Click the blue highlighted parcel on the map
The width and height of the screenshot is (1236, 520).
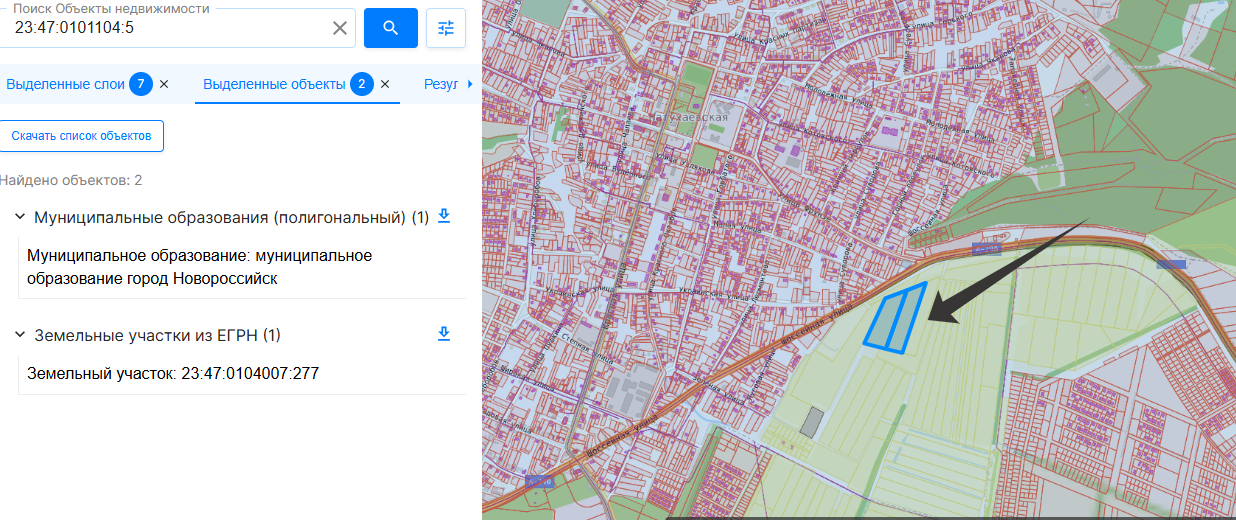tap(895, 318)
